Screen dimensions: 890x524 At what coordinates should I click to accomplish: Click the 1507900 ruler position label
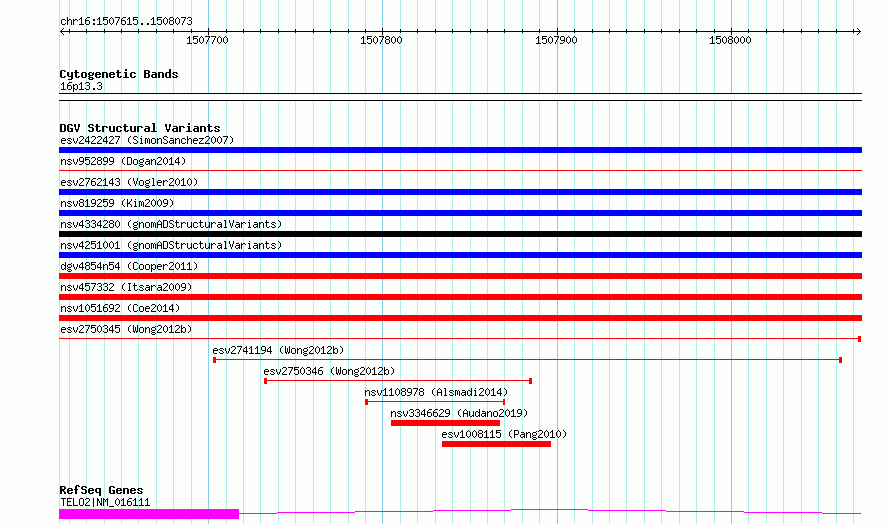pyautogui.click(x=556, y=40)
